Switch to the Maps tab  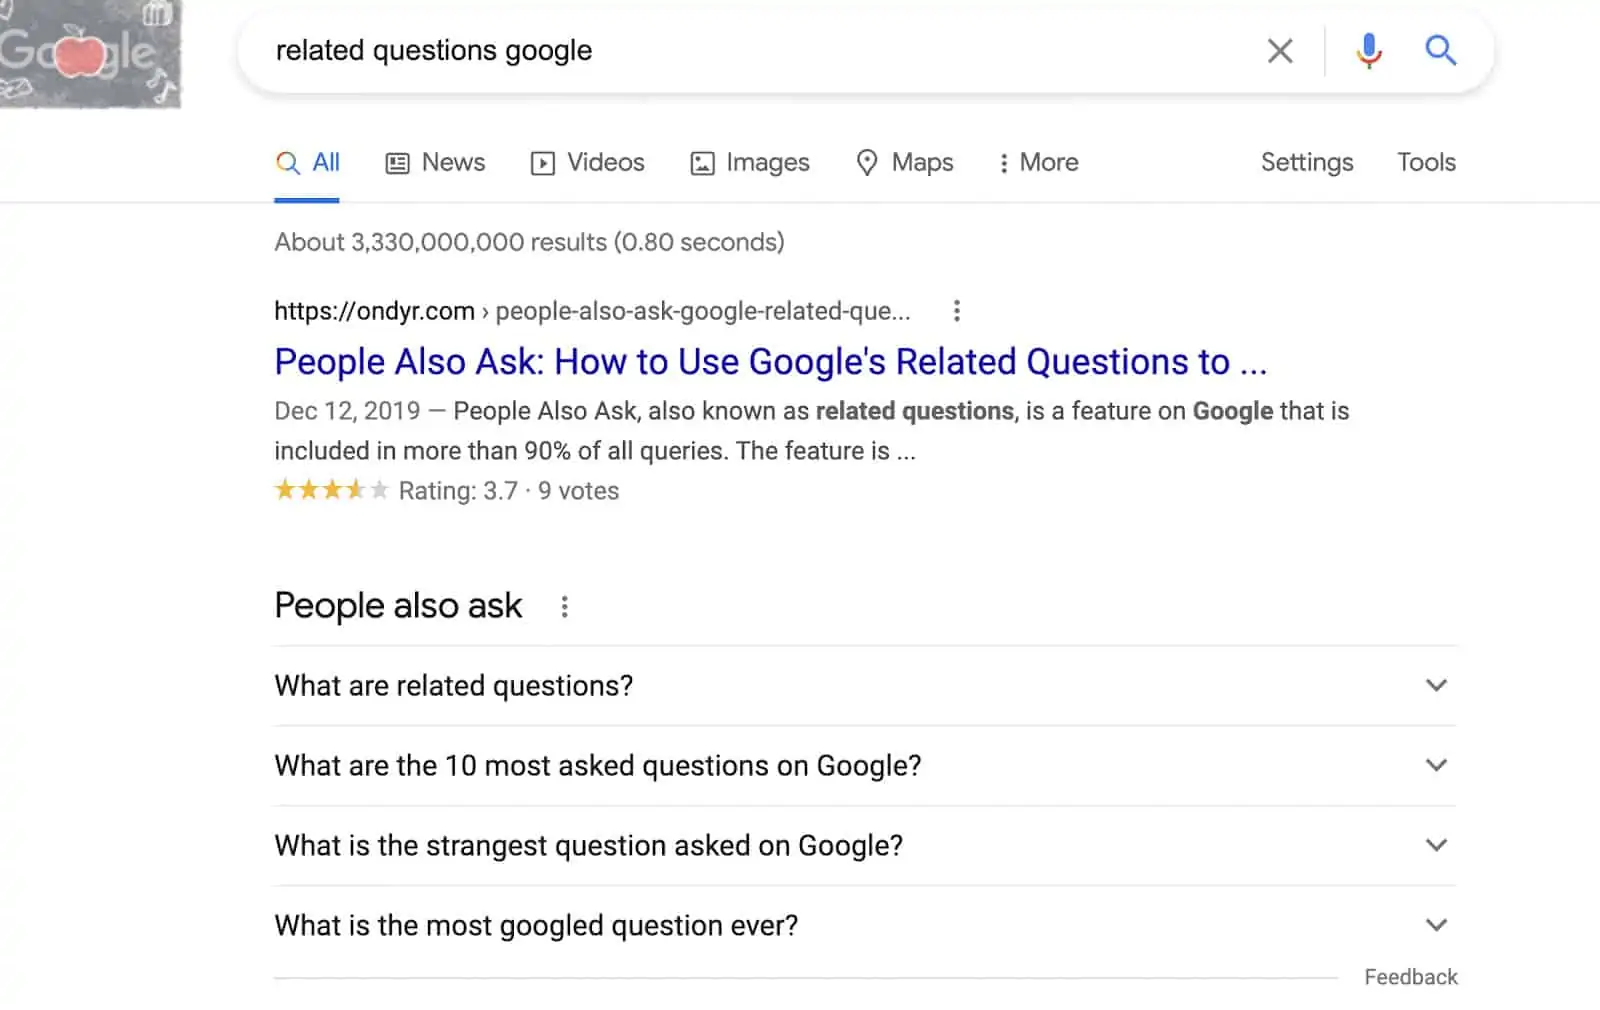click(x=905, y=162)
